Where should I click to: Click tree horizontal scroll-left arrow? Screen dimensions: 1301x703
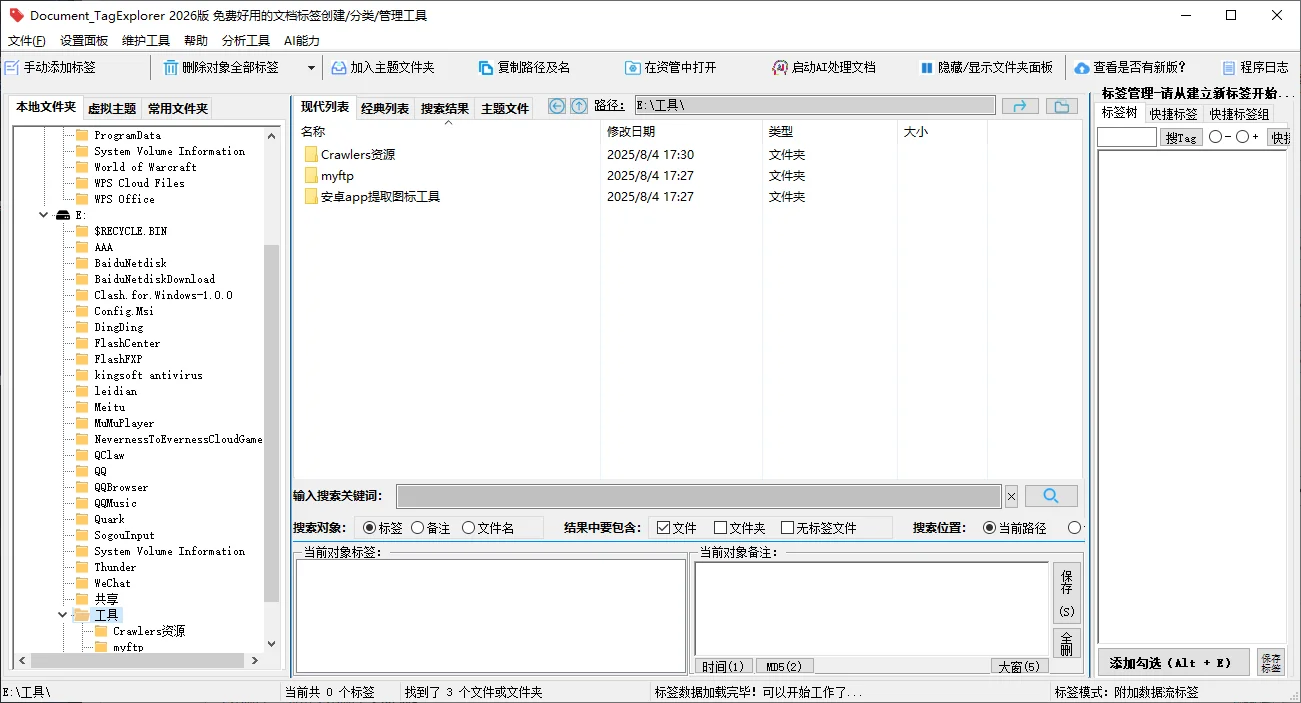22,661
